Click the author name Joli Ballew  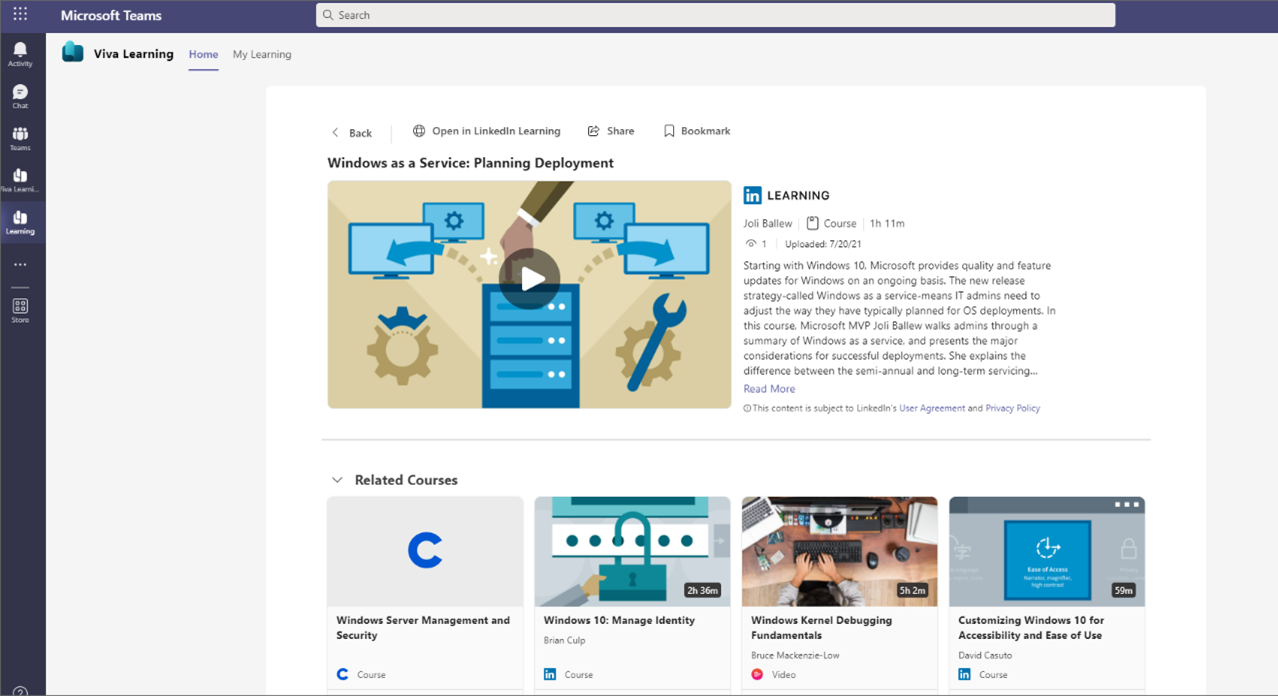768,223
